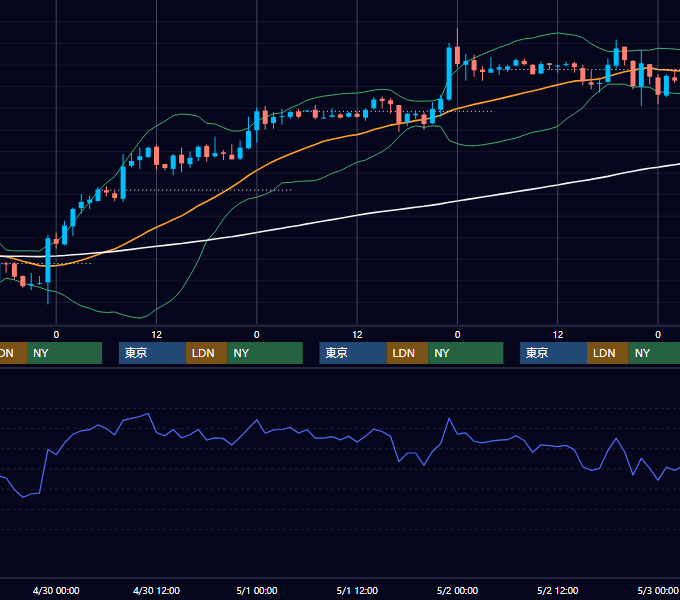Click the 5/1 00:00 date label
Image resolution: width=680 pixels, height=600 pixels.
tap(257, 590)
